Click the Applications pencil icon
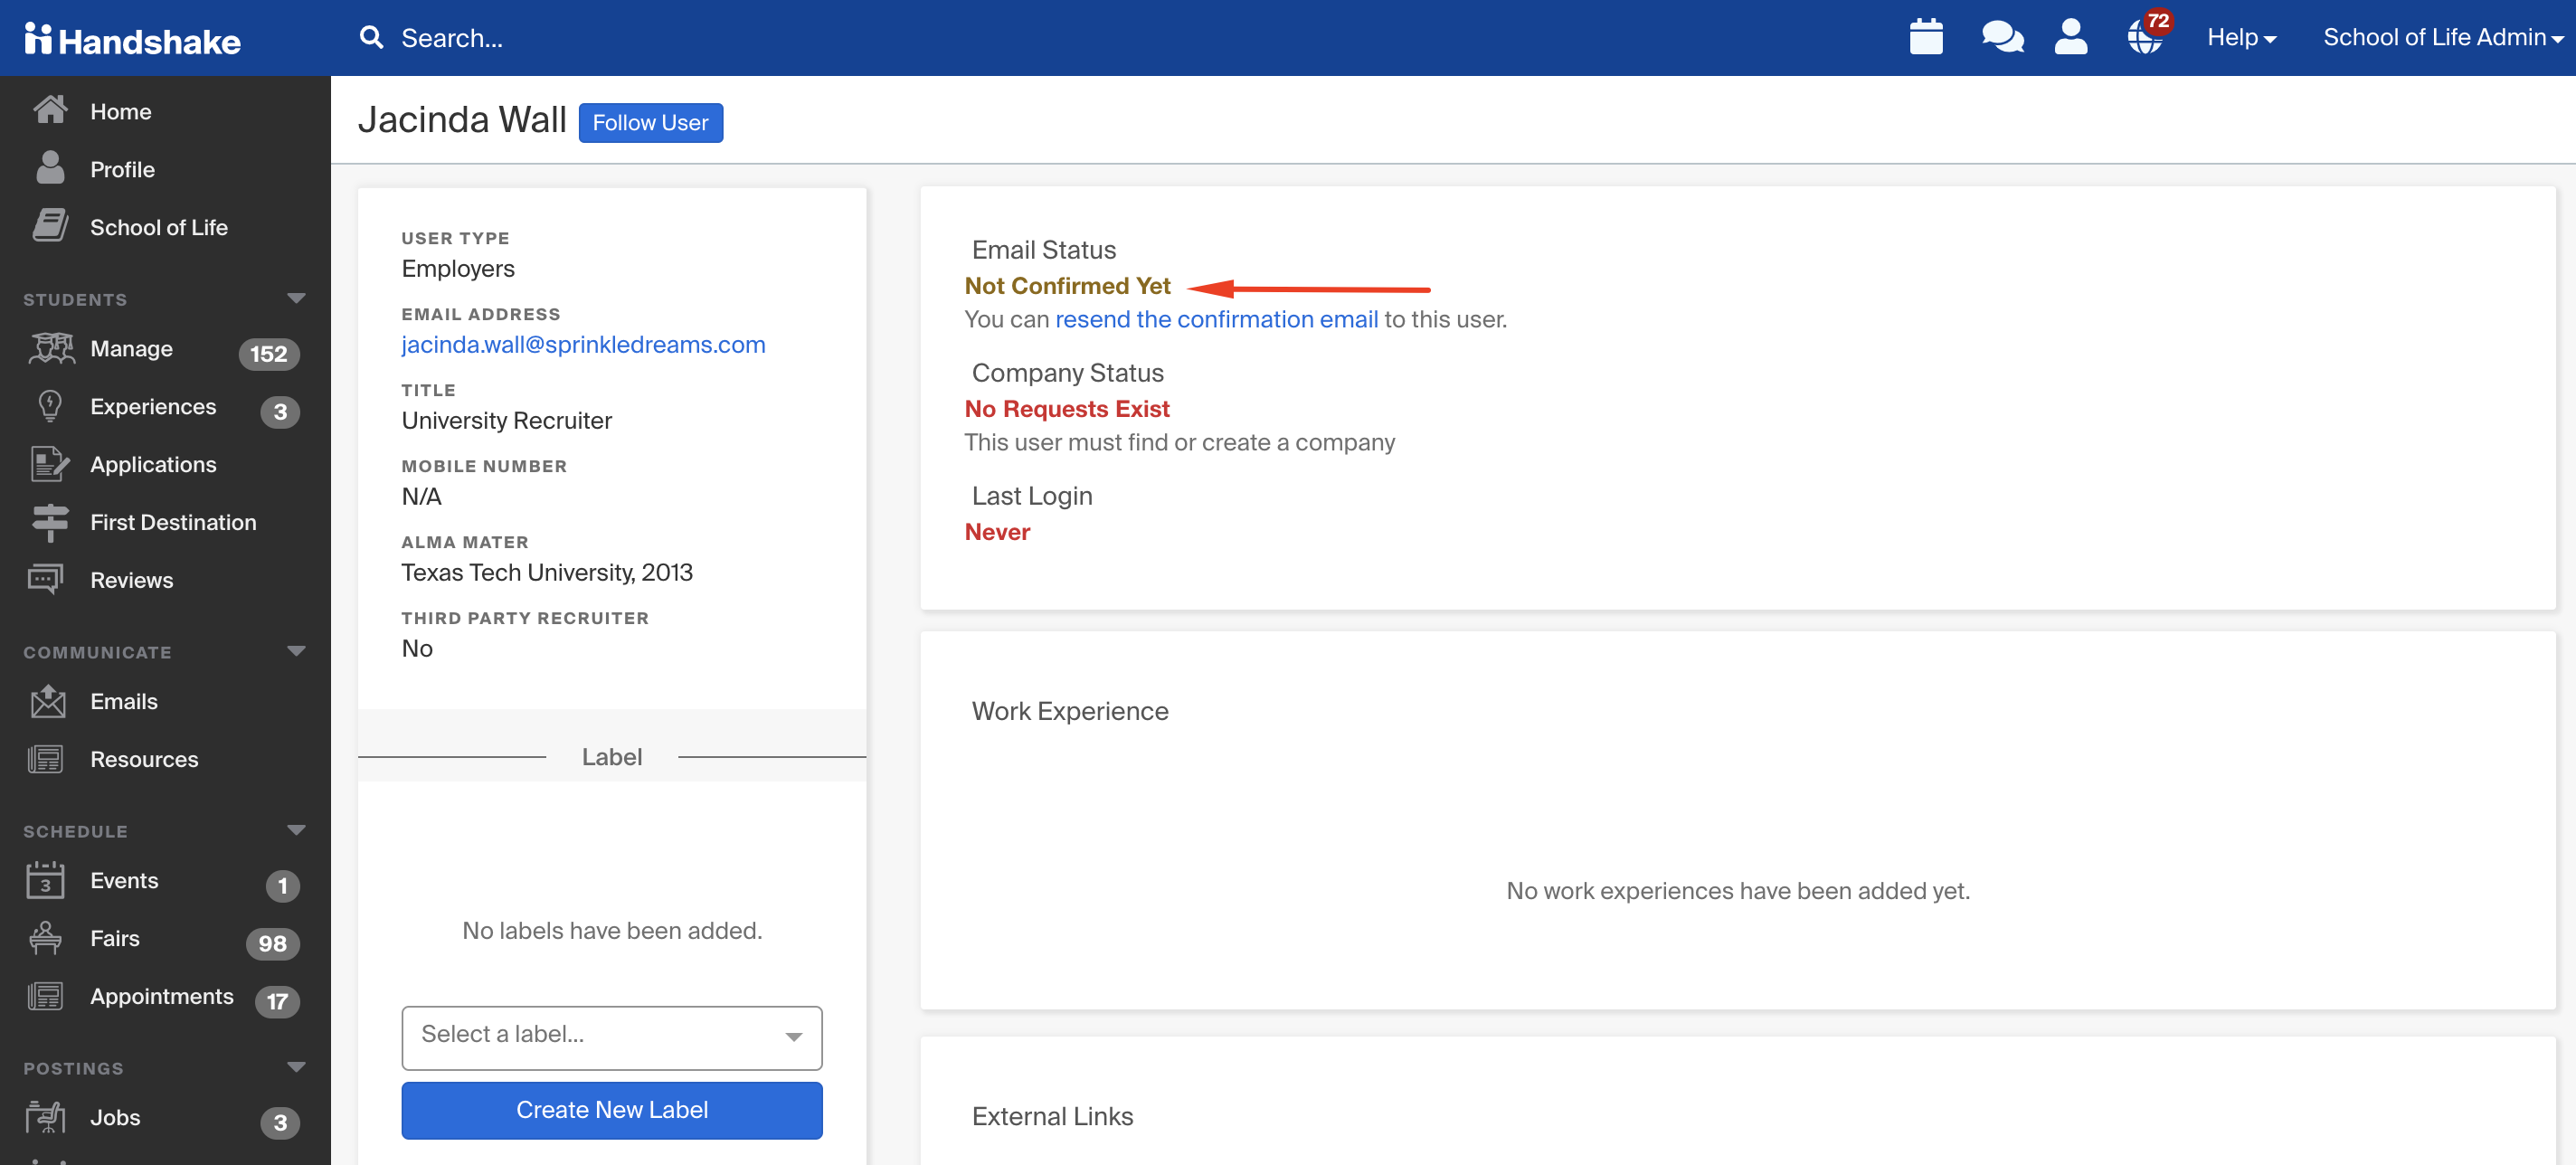 50,464
